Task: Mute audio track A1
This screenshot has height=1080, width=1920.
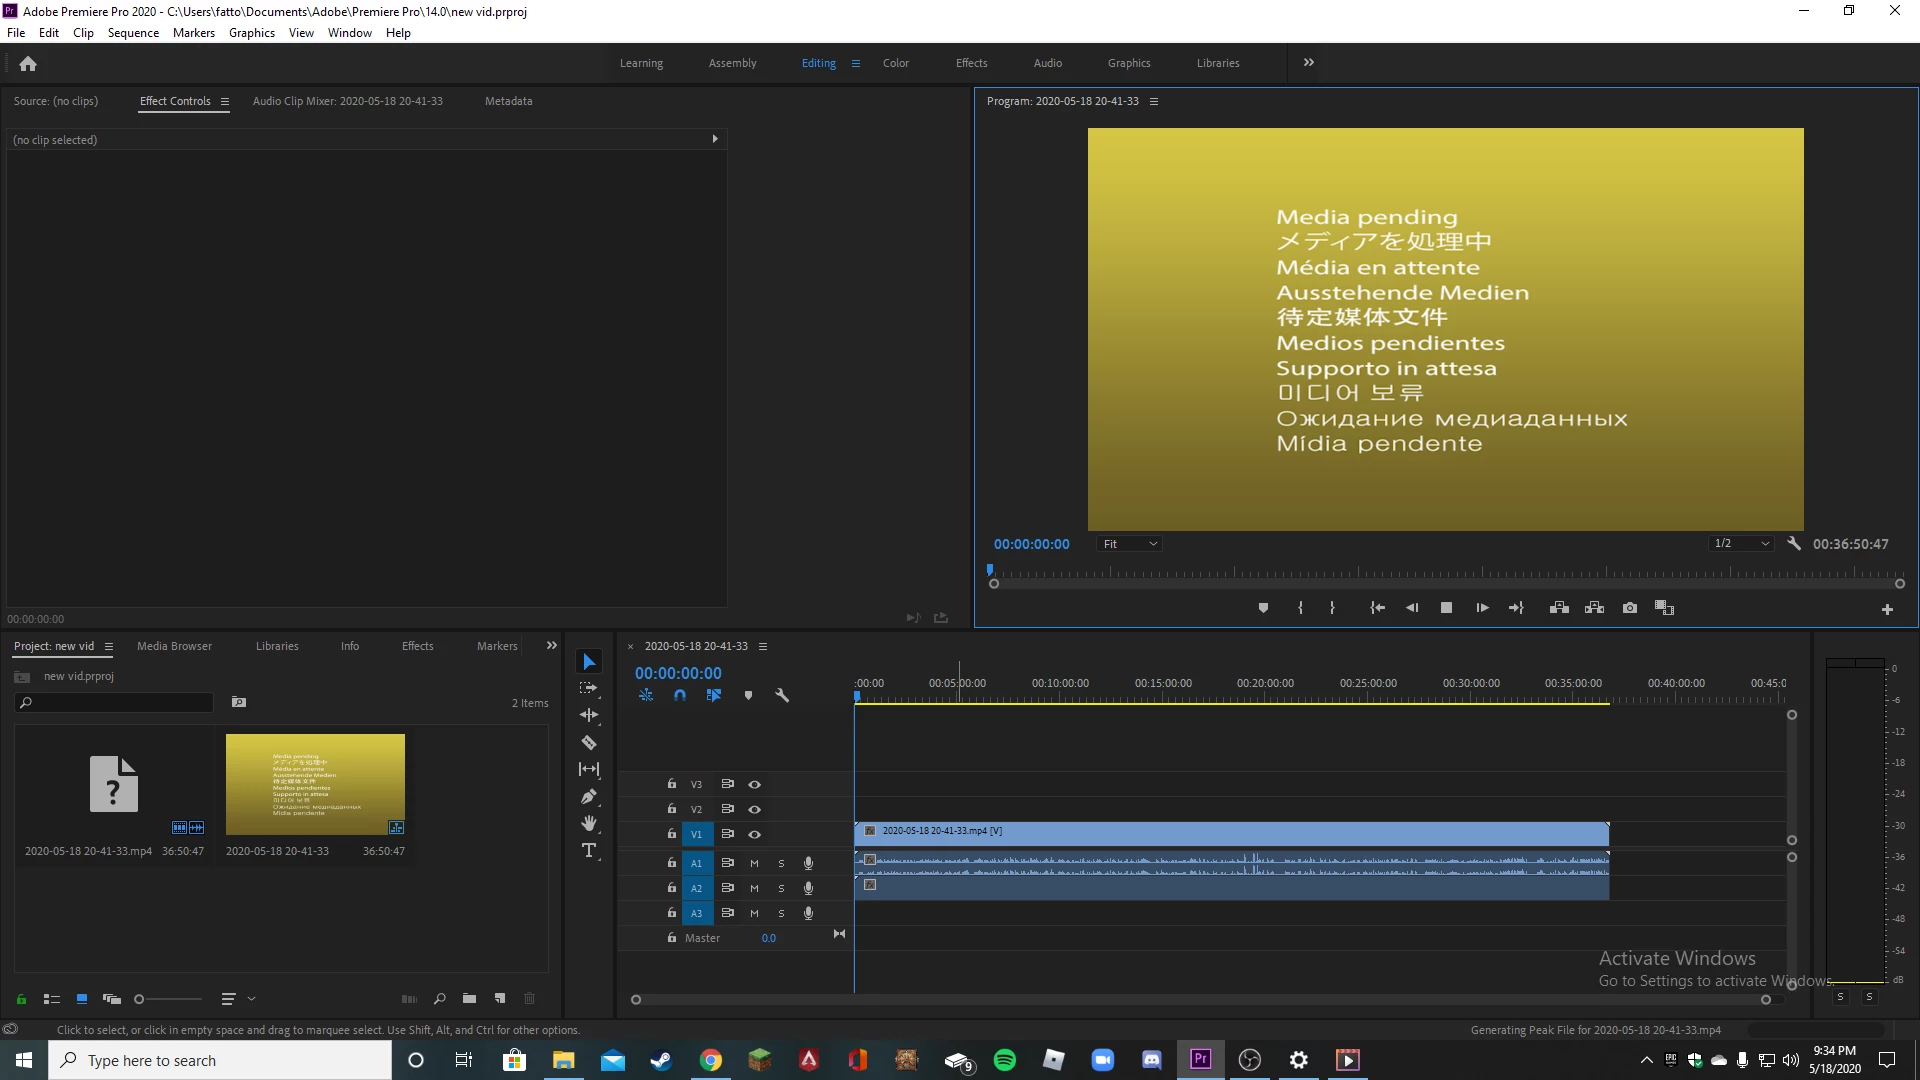Action: pyautogui.click(x=754, y=863)
